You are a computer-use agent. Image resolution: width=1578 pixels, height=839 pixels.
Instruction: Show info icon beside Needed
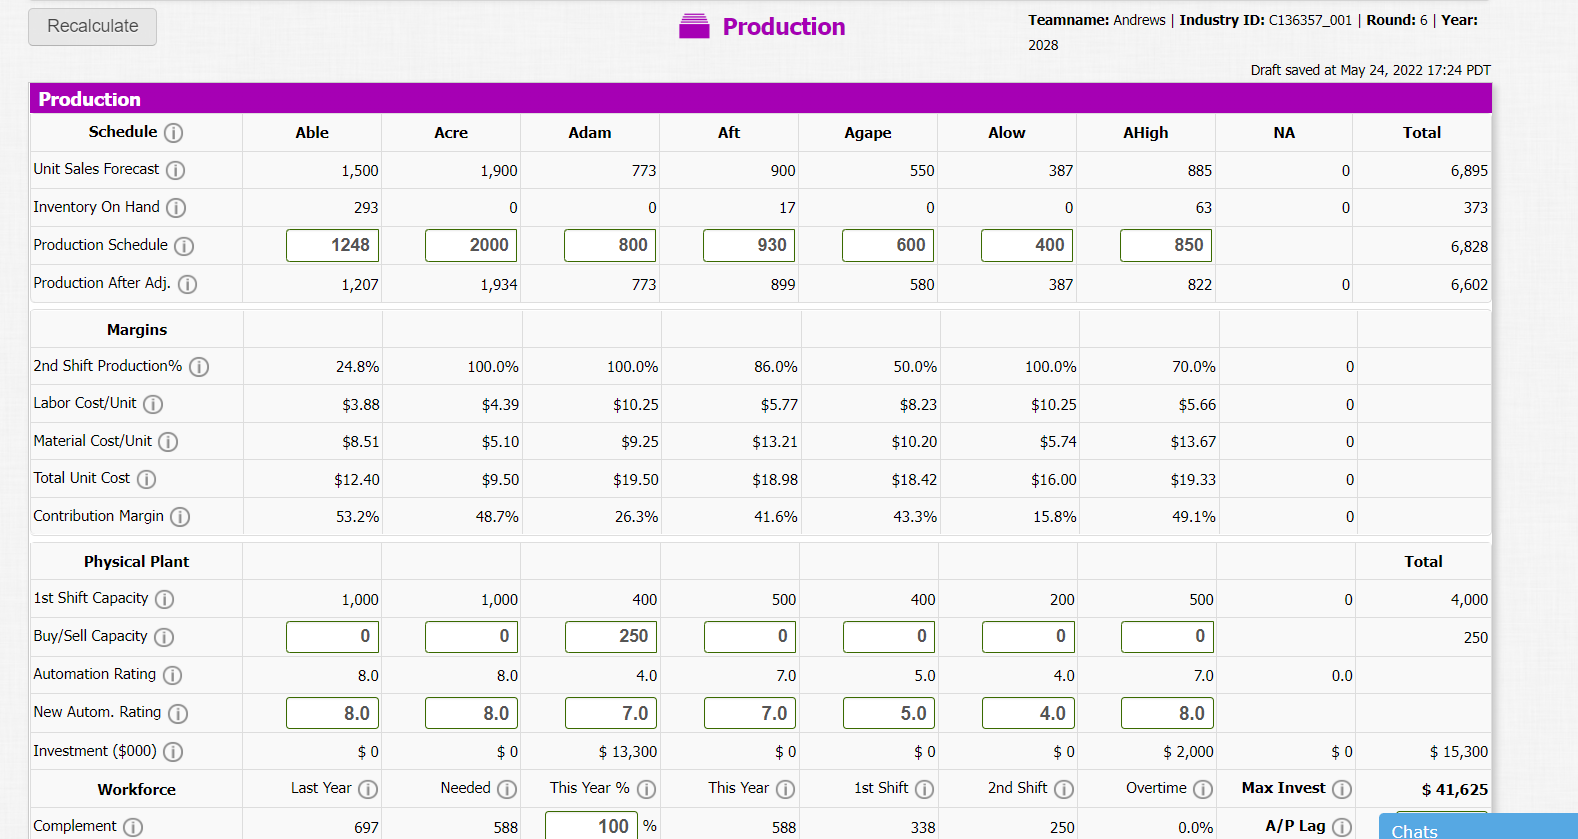click(x=507, y=789)
